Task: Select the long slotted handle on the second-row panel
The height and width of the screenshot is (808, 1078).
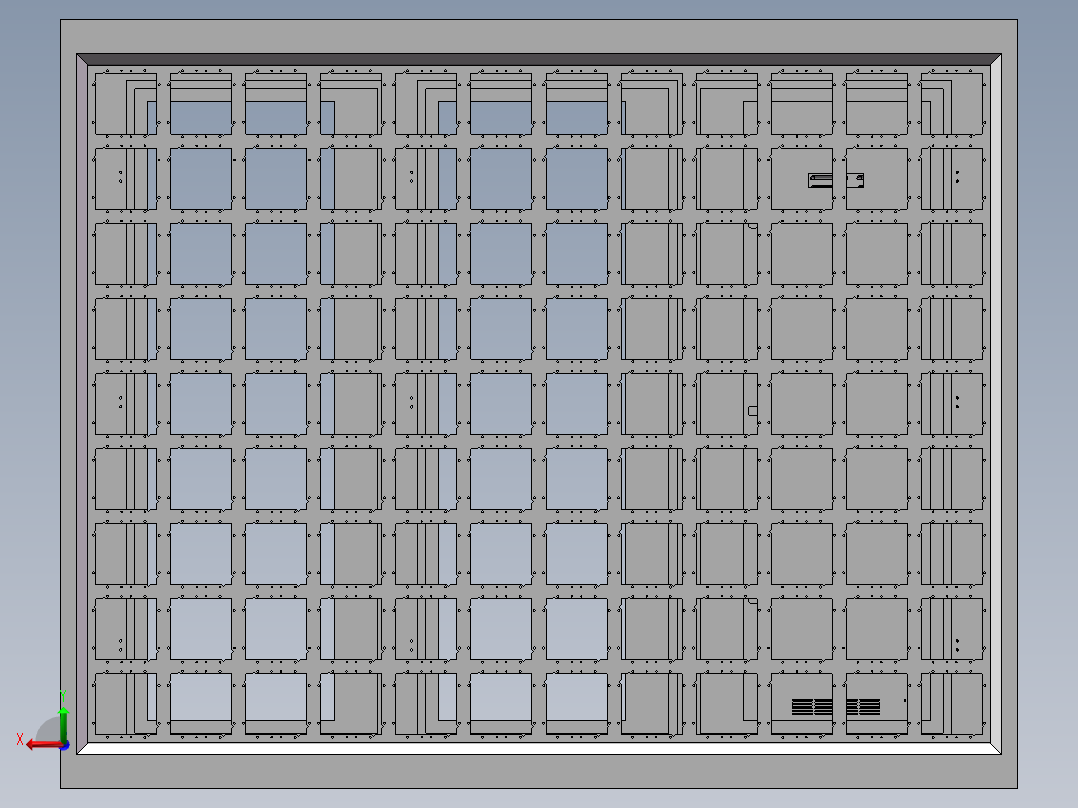Action: click(820, 180)
